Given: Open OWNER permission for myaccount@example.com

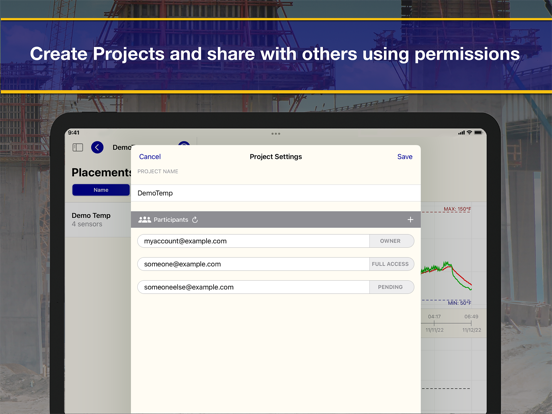Looking at the screenshot, I should coord(391,241).
